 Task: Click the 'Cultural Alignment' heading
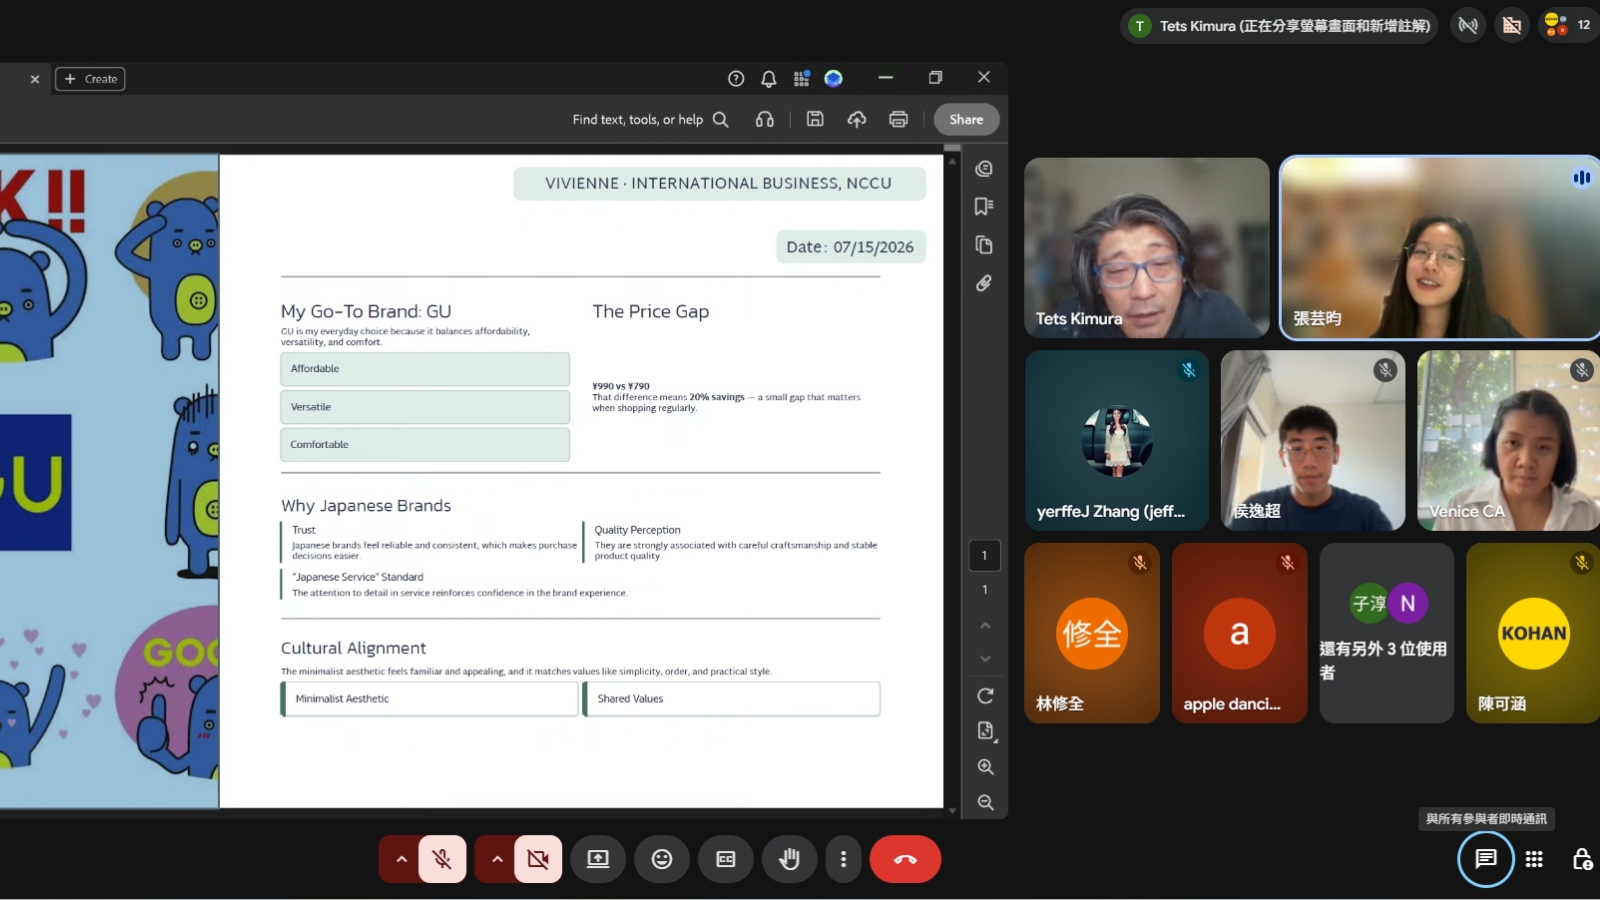pyautogui.click(x=353, y=648)
